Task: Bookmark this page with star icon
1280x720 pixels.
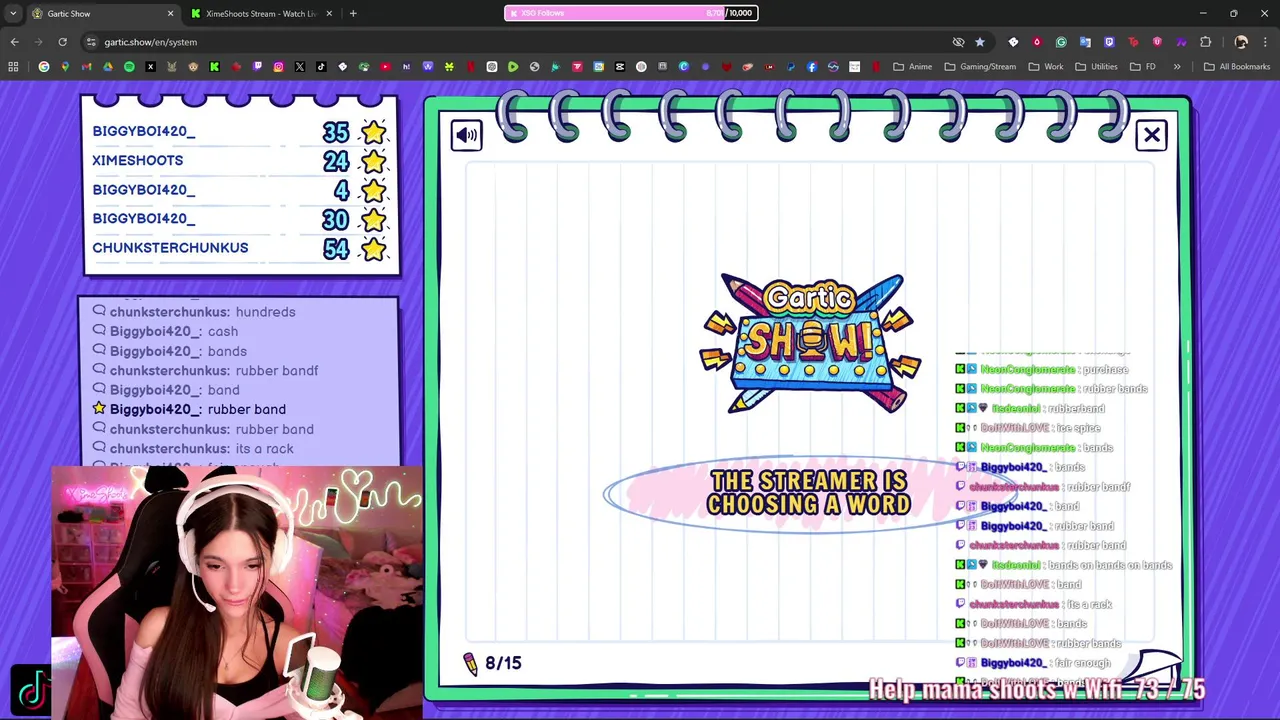Action: click(x=980, y=42)
